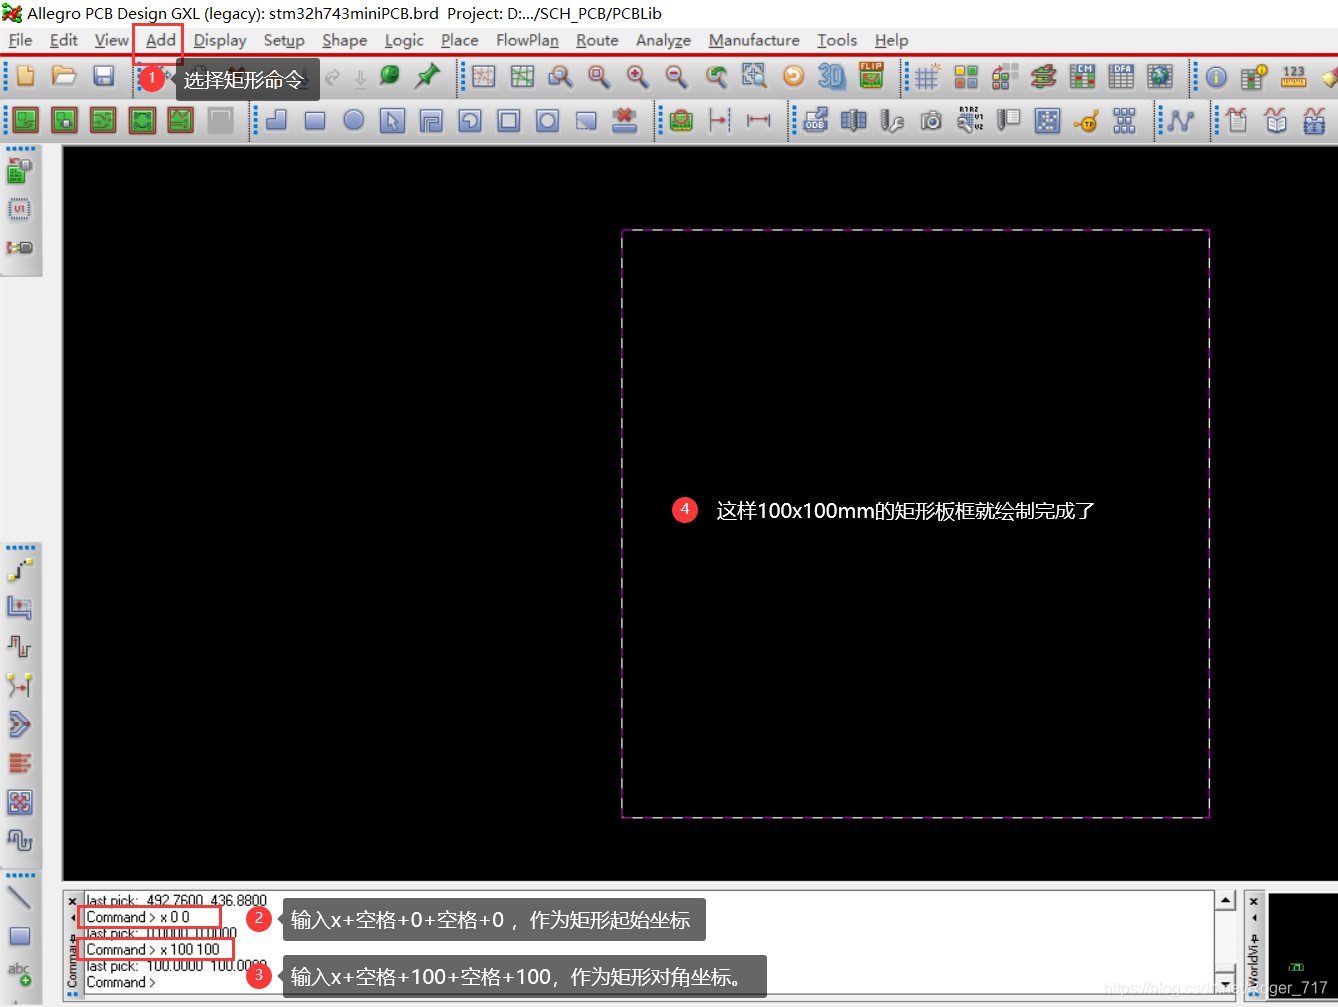Toggle the grid display icon
Image resolution: width=1338 pixels, height=1007 pixels.
[927, 76]
